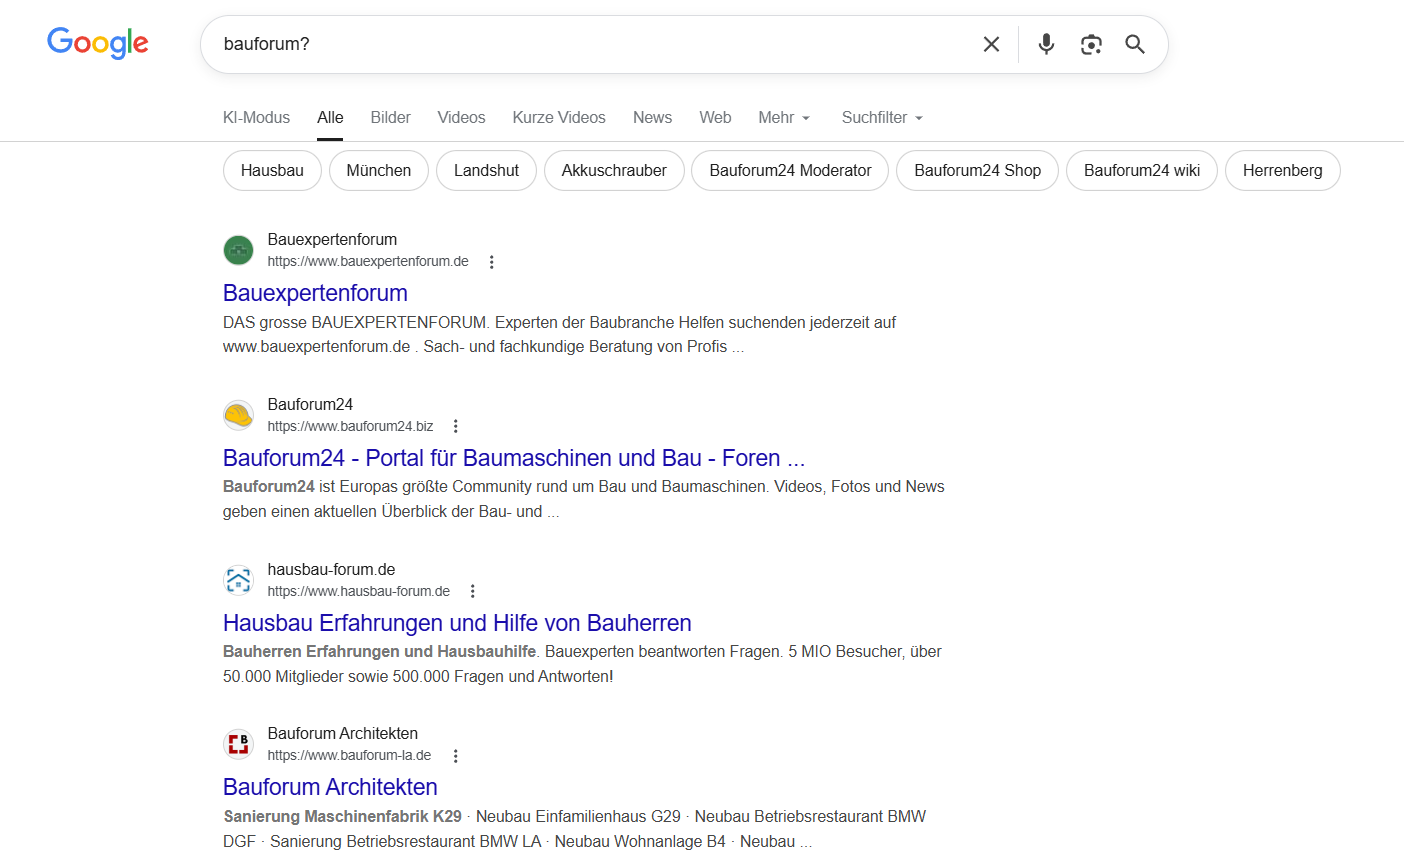Switch to Bilder tab

pyautogui.click(x=390, y=117)
